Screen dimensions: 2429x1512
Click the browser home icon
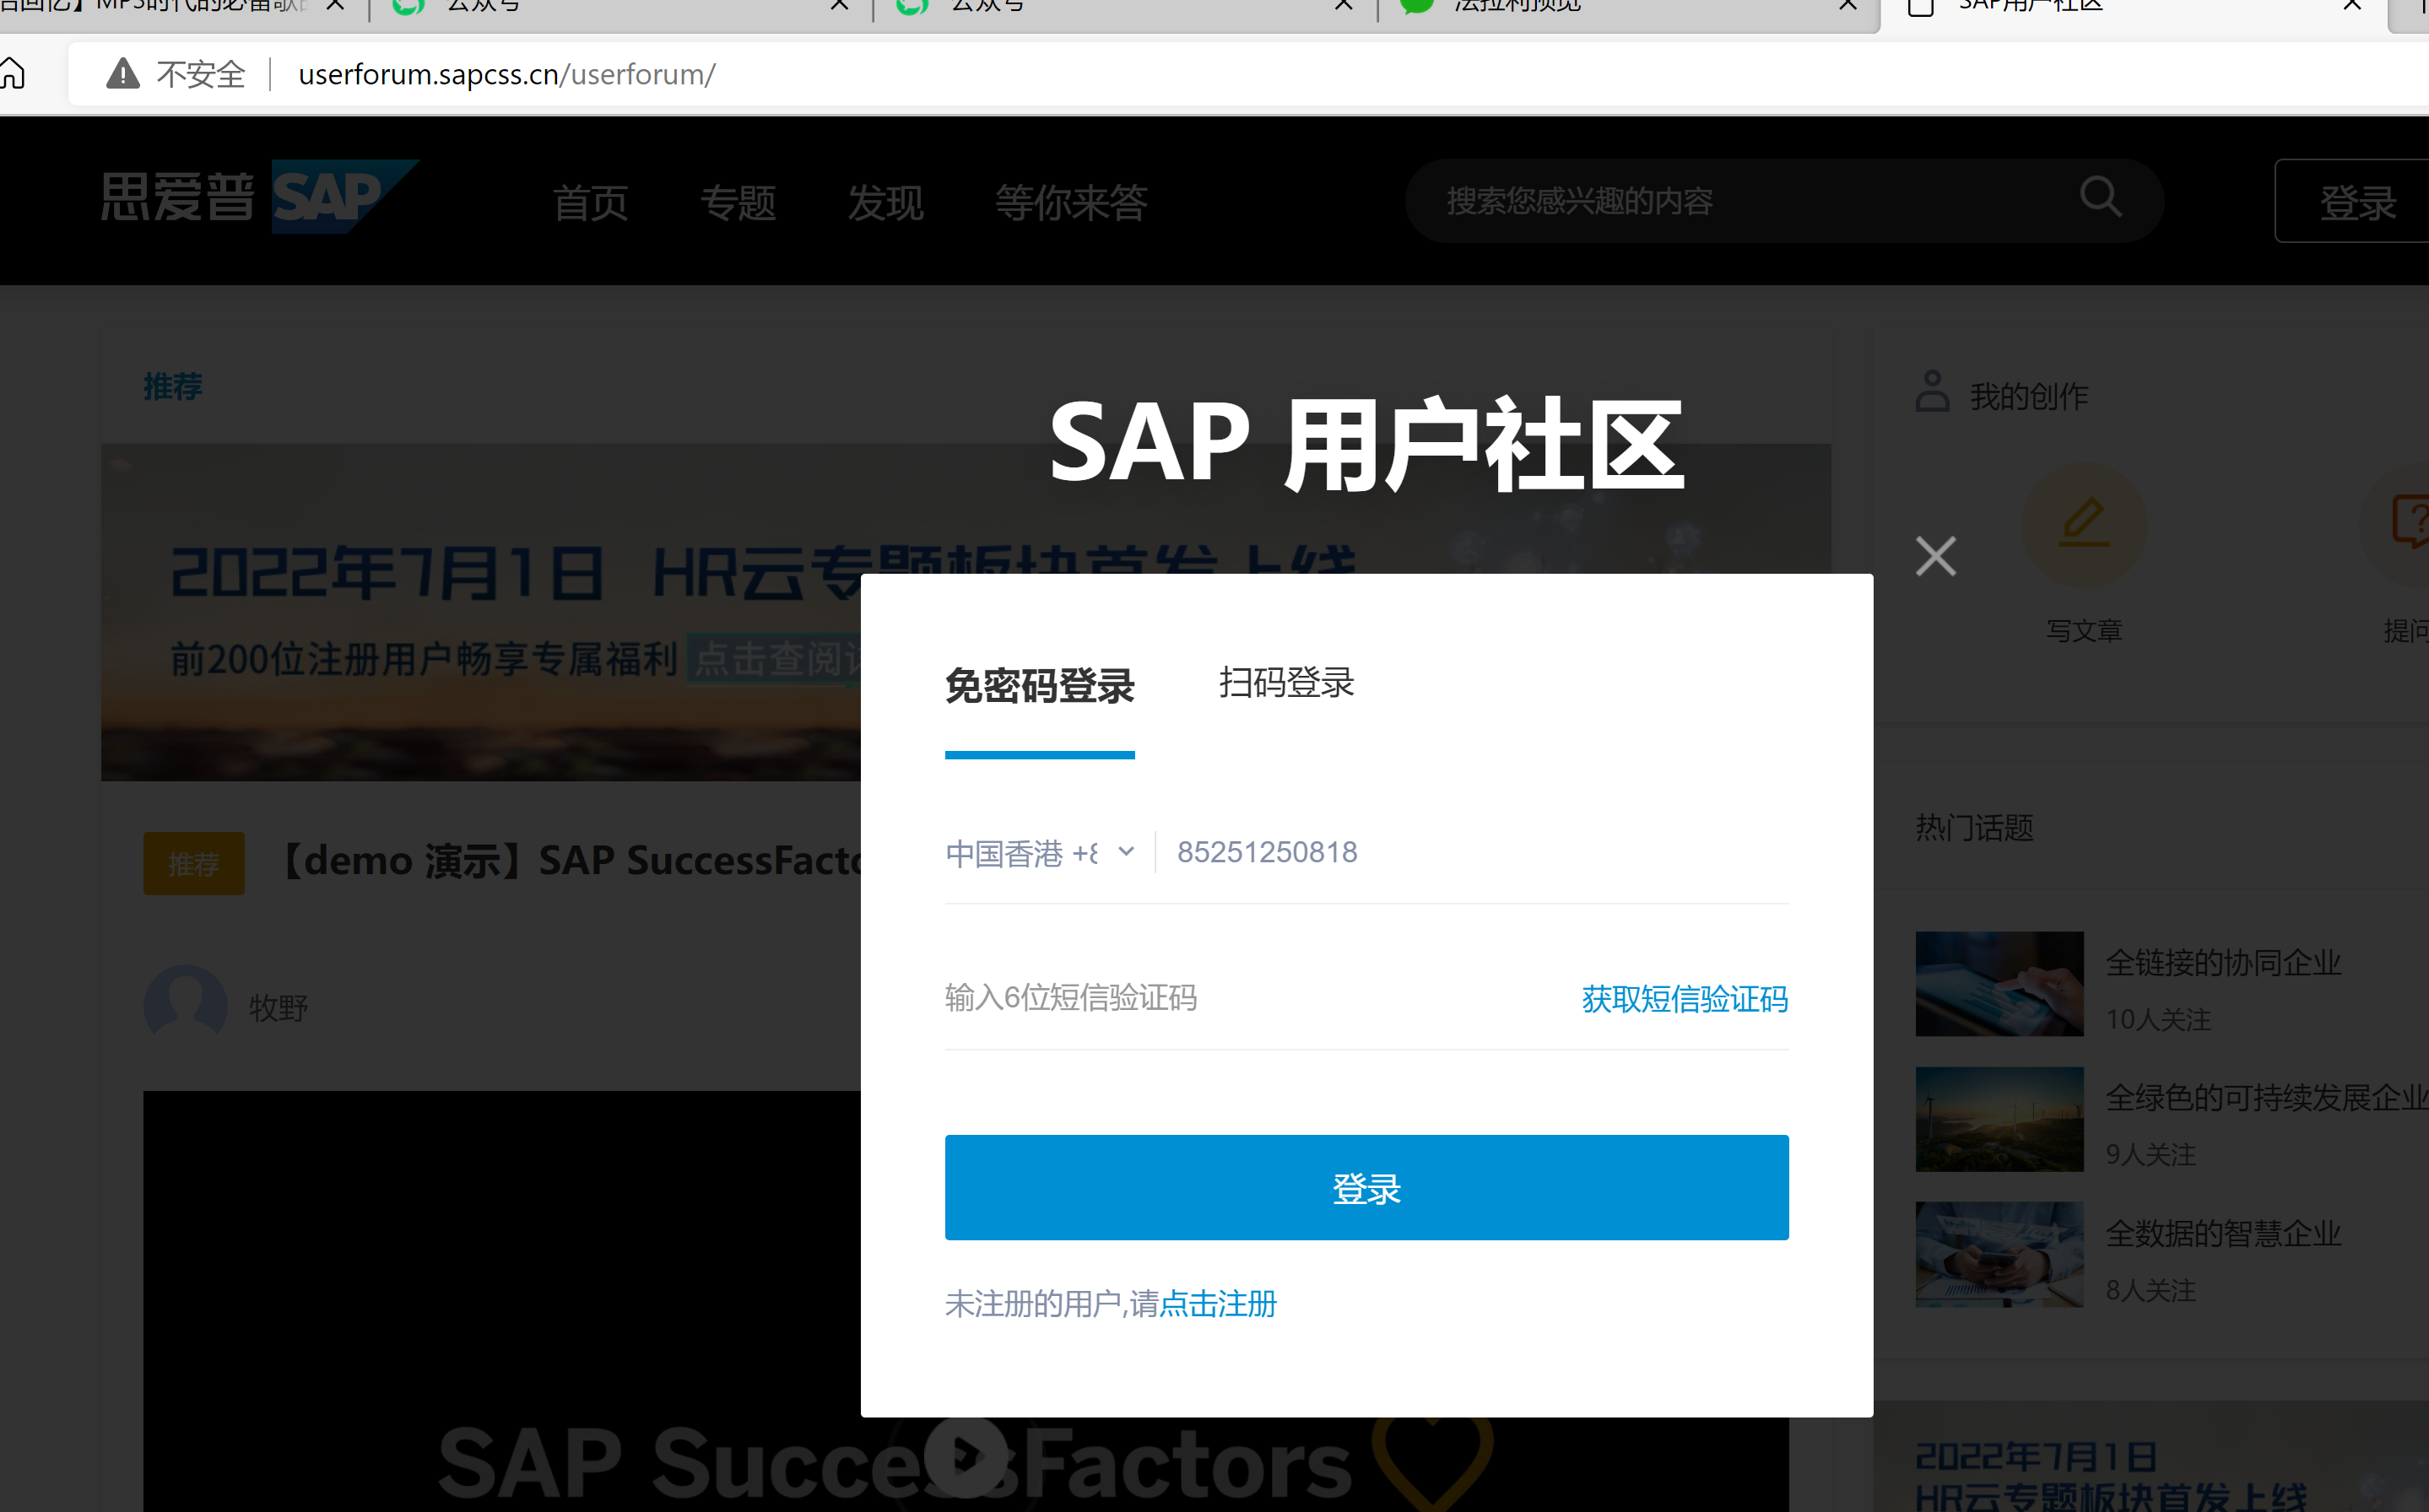(x=13, y=73)
